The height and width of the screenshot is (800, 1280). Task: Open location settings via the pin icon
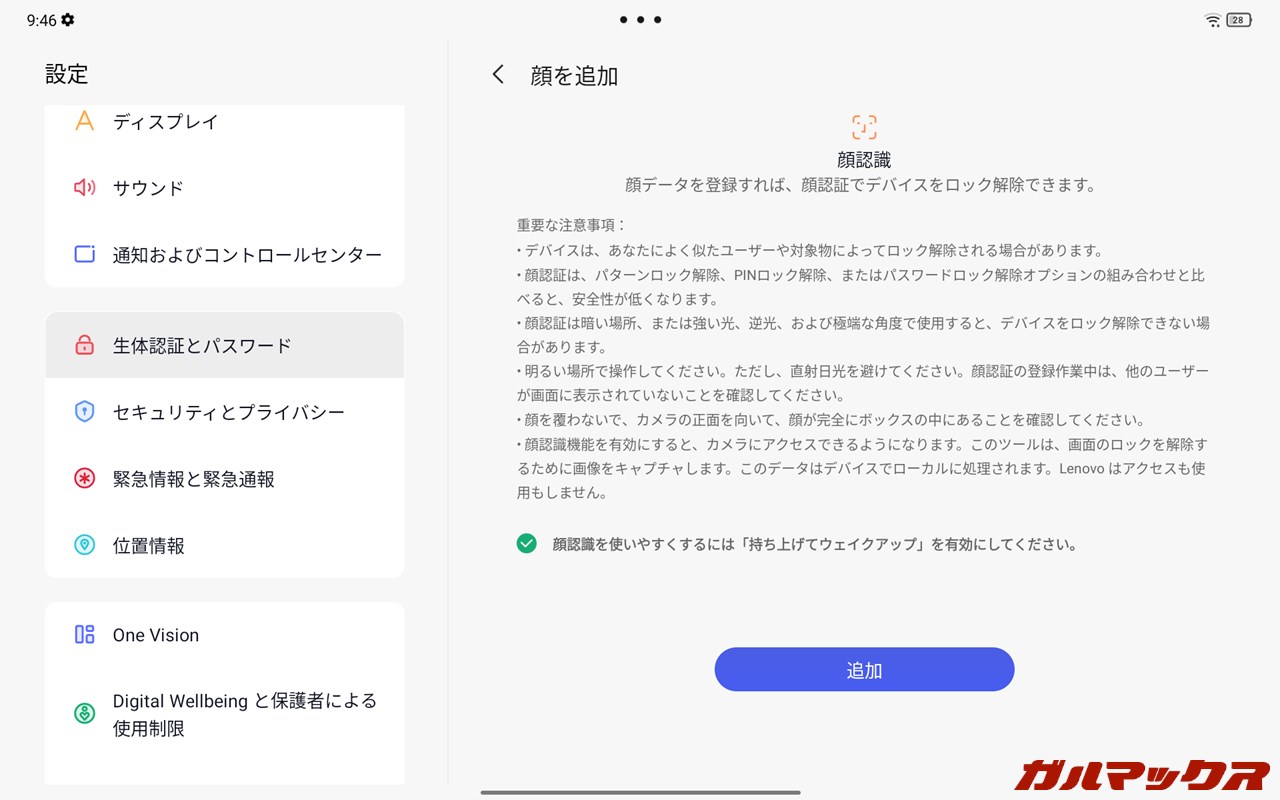84,545
